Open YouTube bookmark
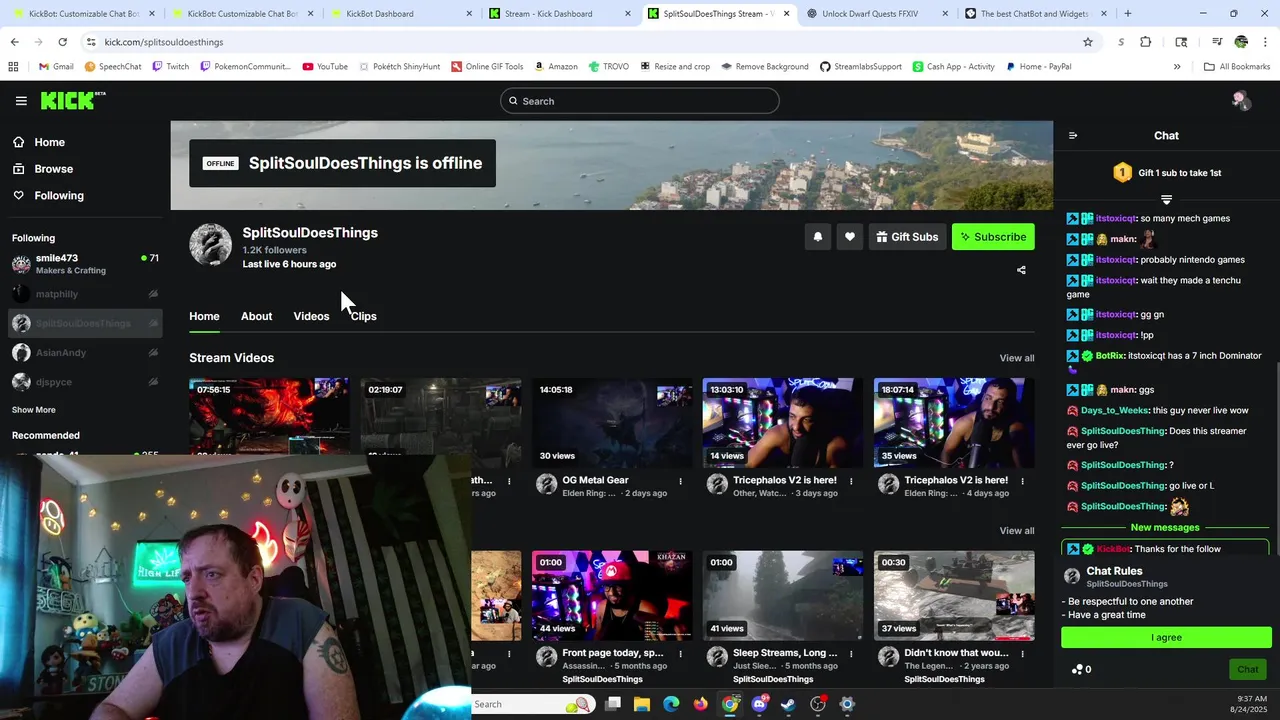 [x=325, y=67]
